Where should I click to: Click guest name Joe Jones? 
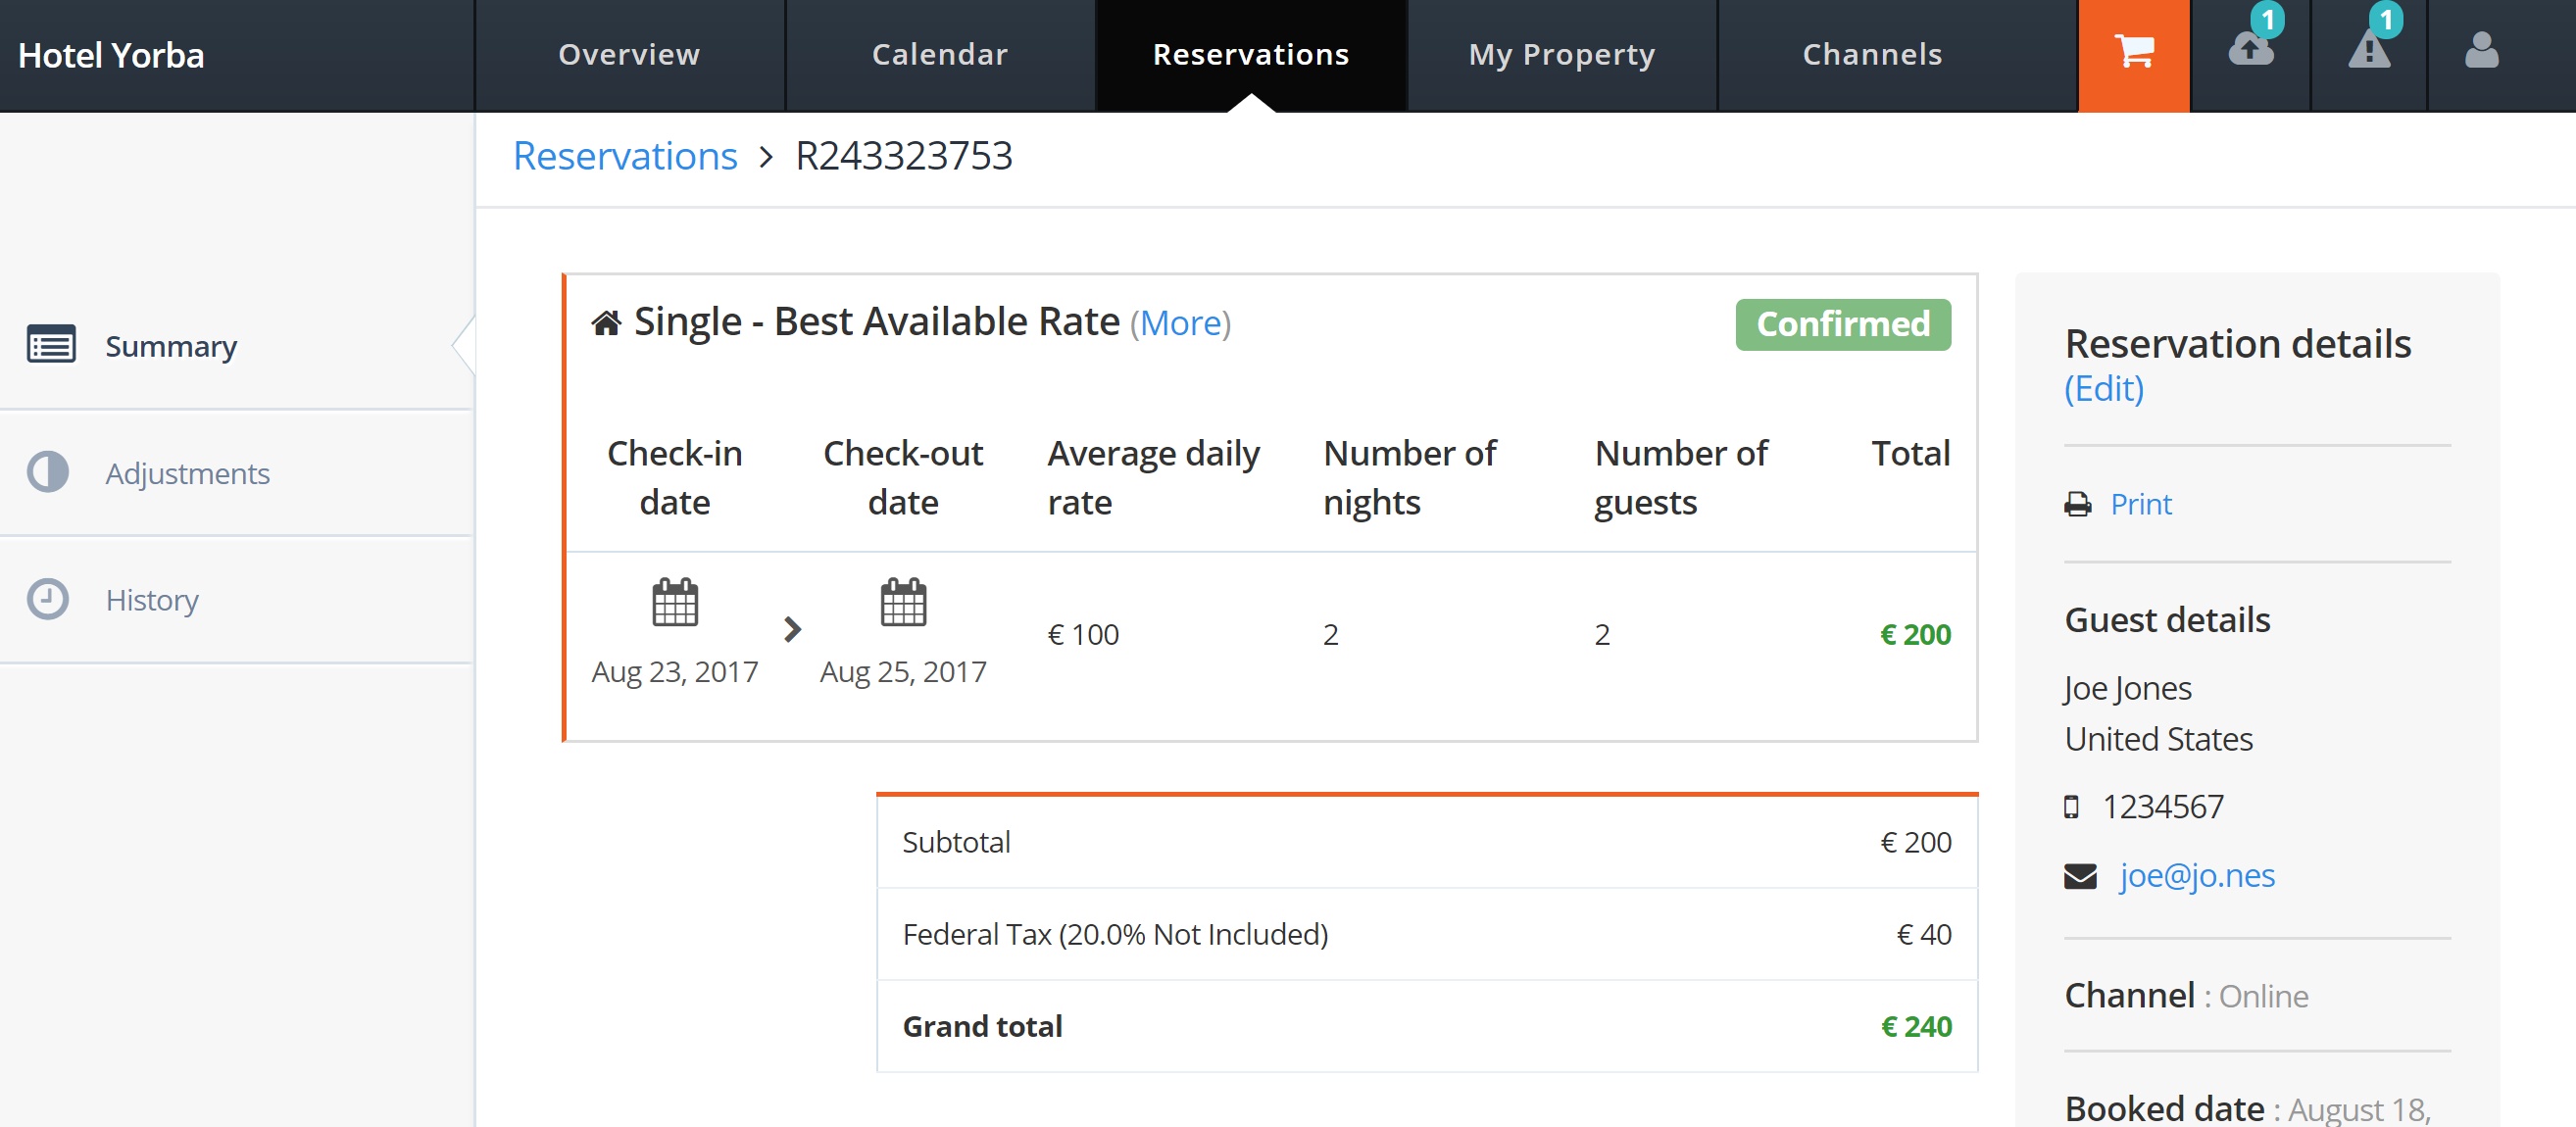pos(2127,689)
